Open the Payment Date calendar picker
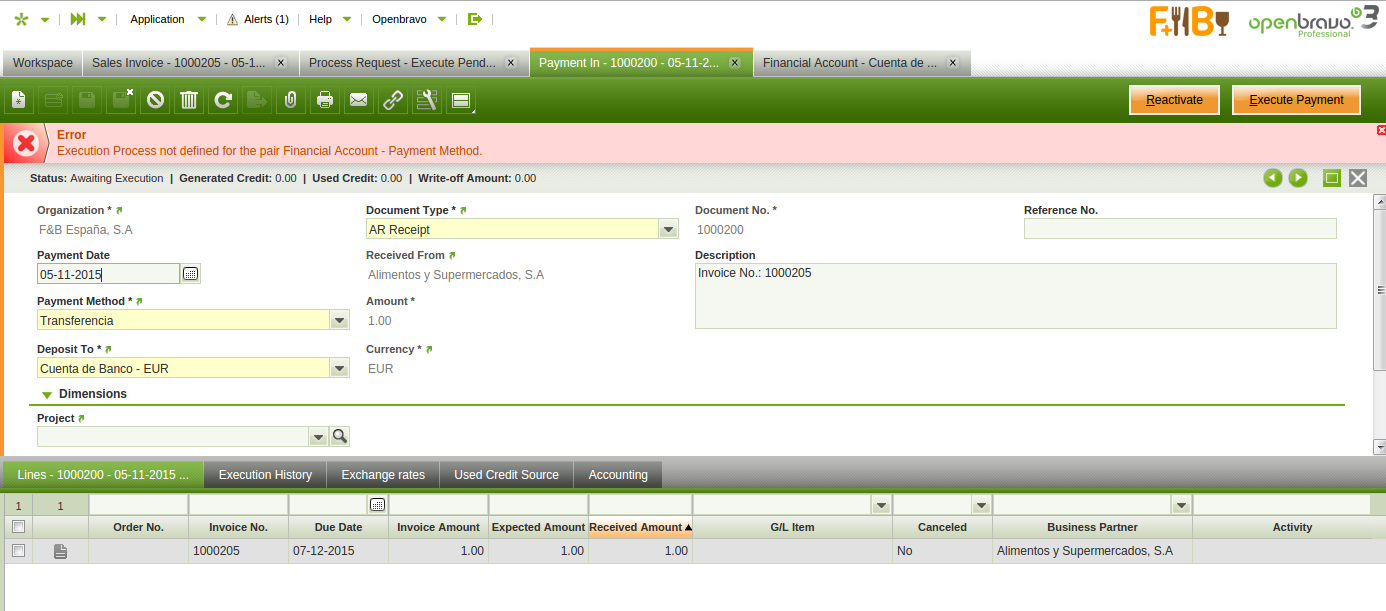Viewport: 1386px width, 611px height. 191,274
